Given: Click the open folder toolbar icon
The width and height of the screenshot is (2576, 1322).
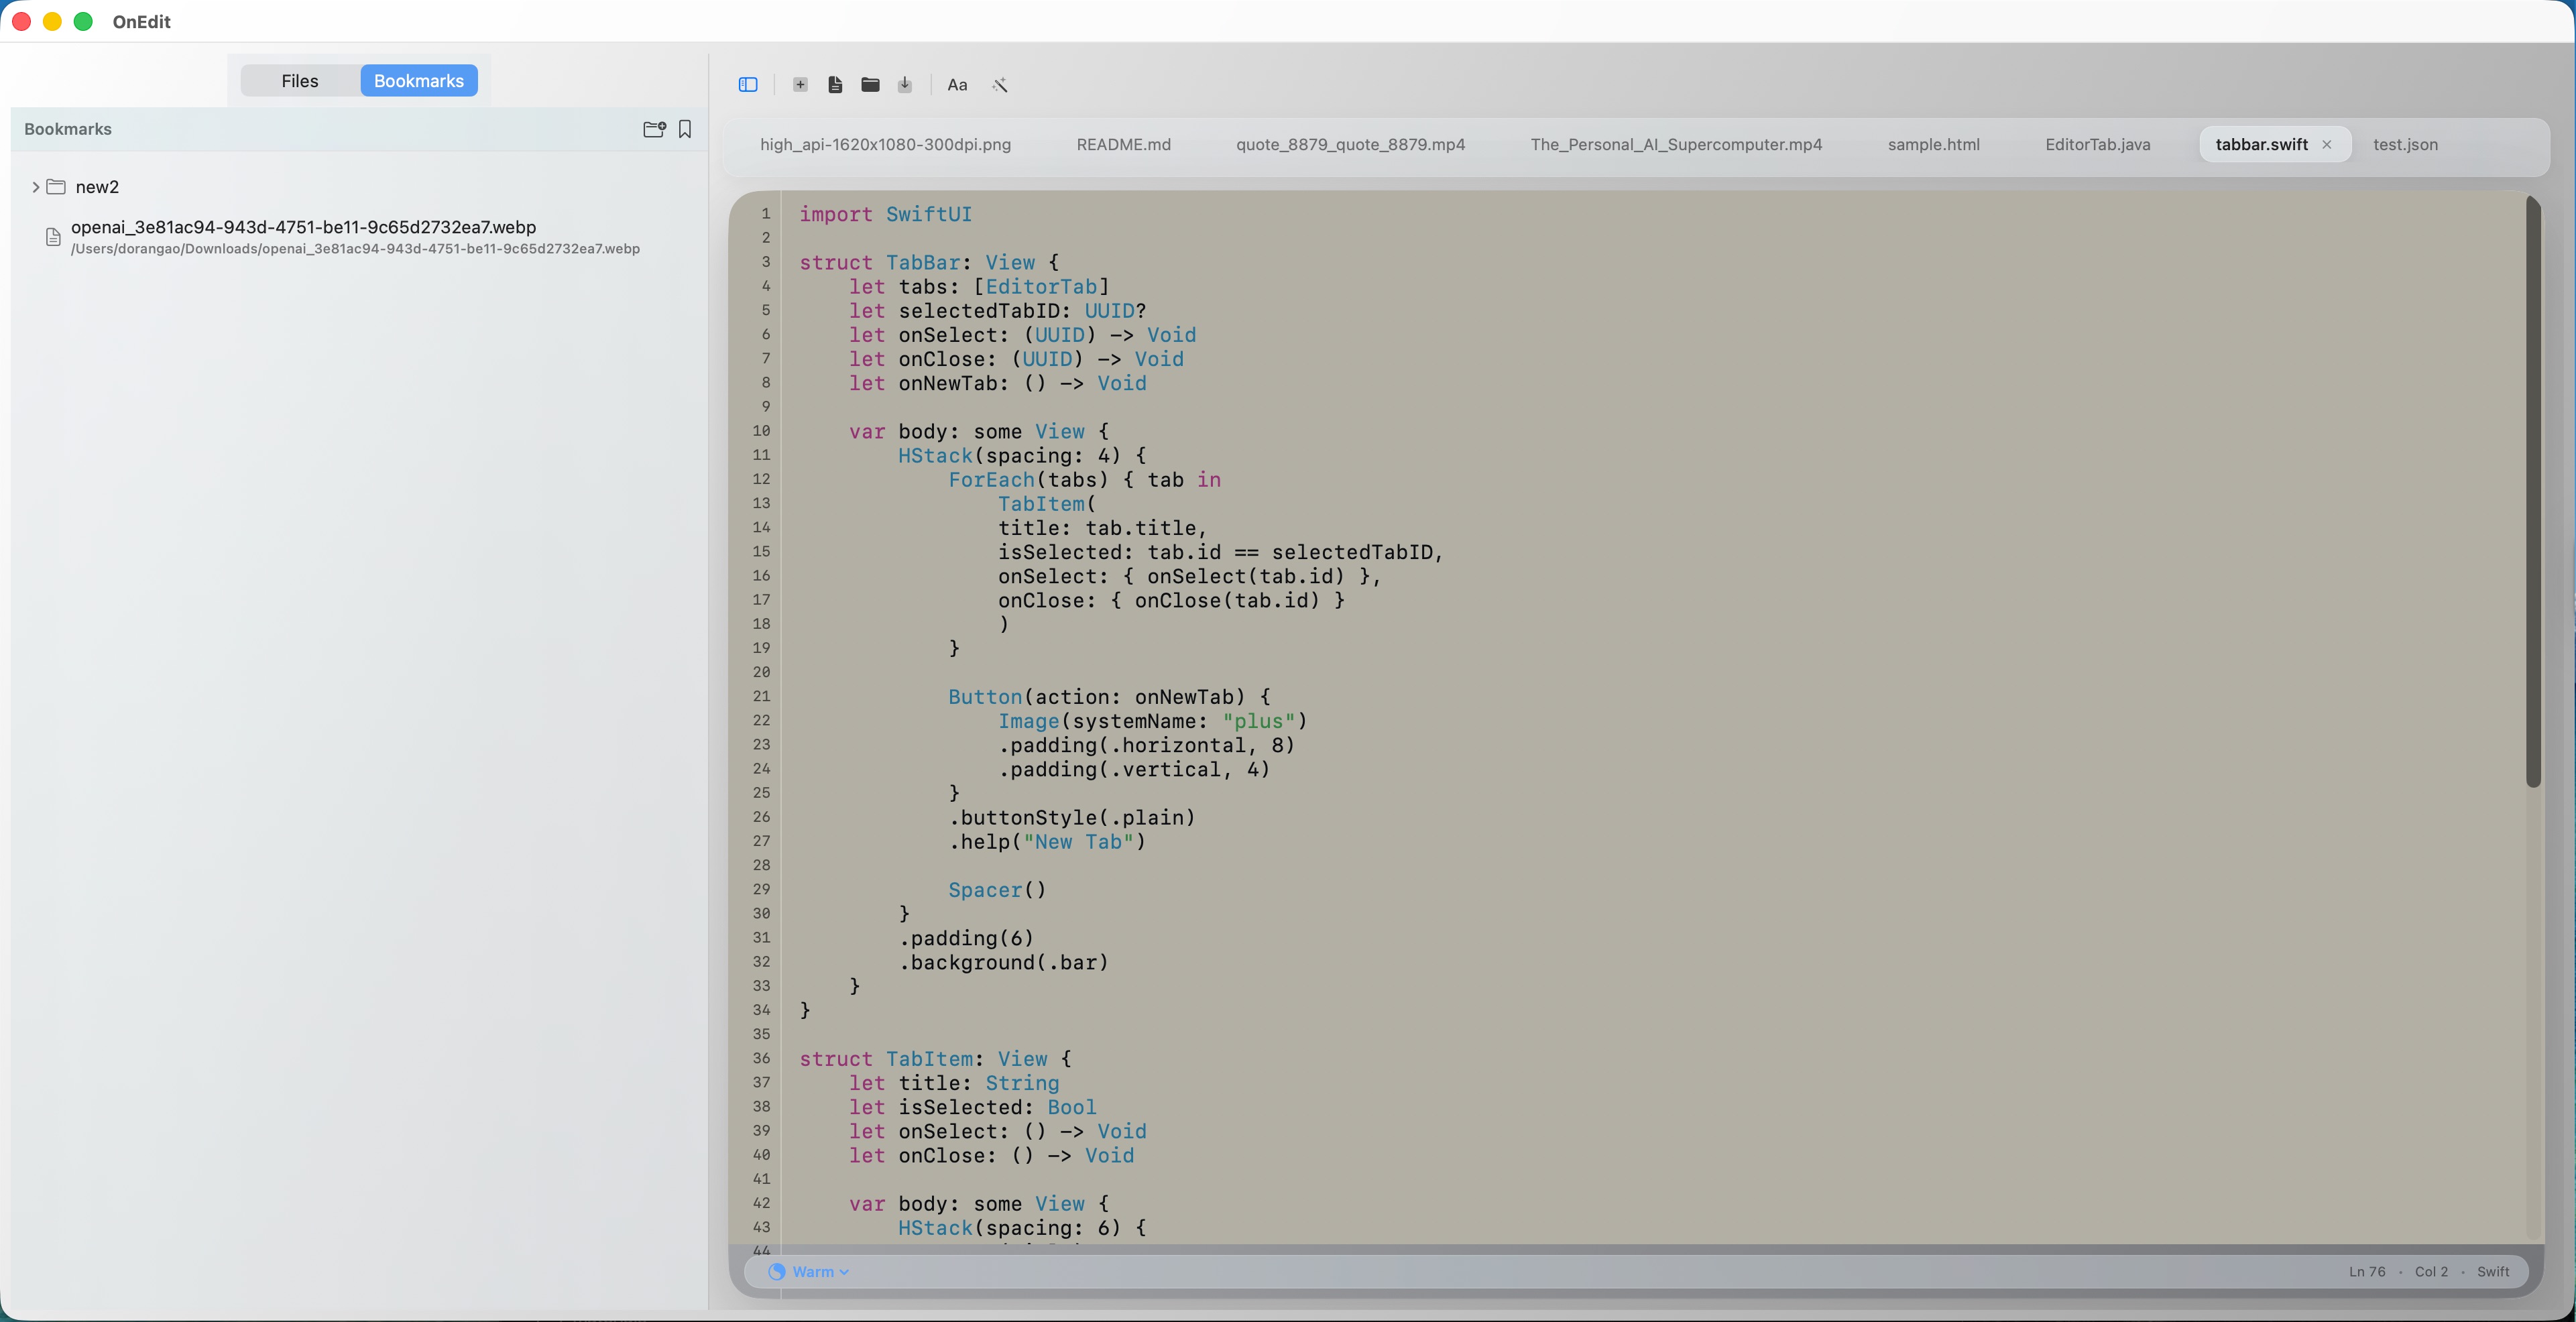Looking at the screenshot, I should [x=870, y=85].
